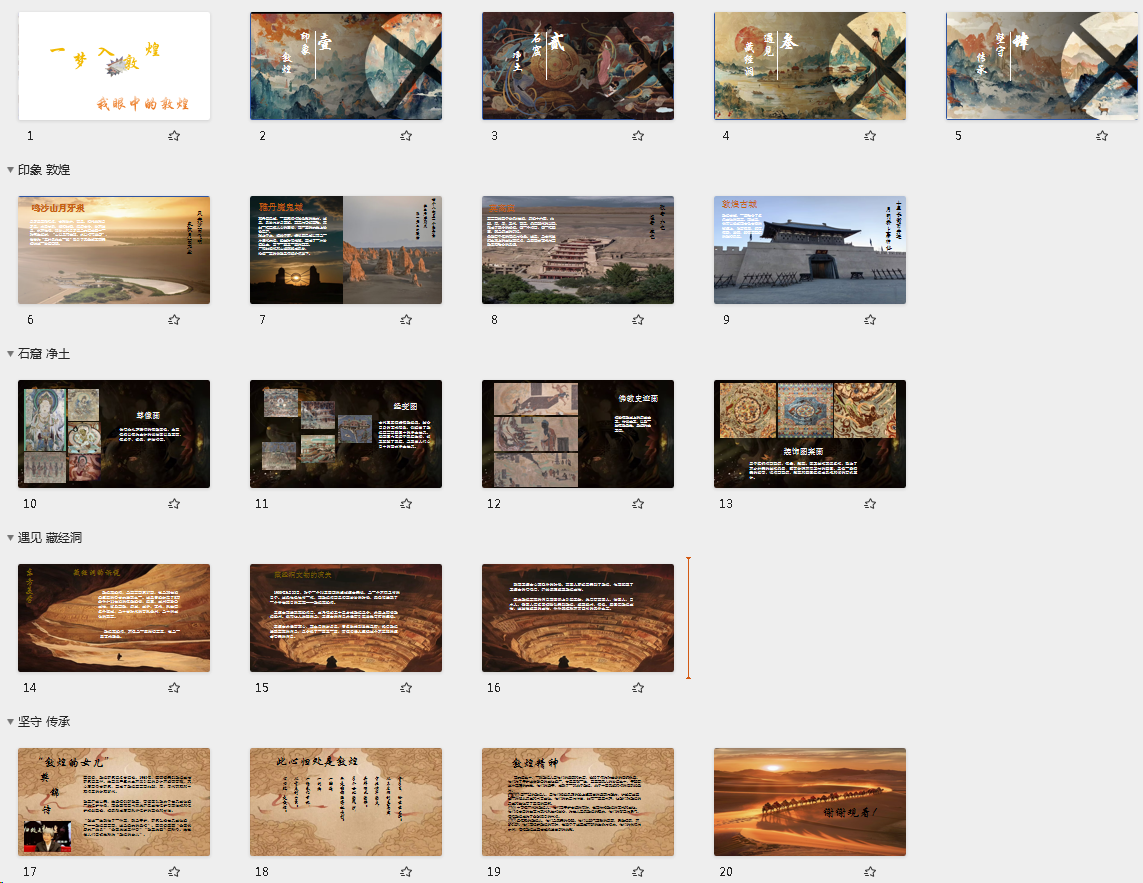
Task: Collapse the 遇见 藏经洞 section triangle
Action: [10, 537]
